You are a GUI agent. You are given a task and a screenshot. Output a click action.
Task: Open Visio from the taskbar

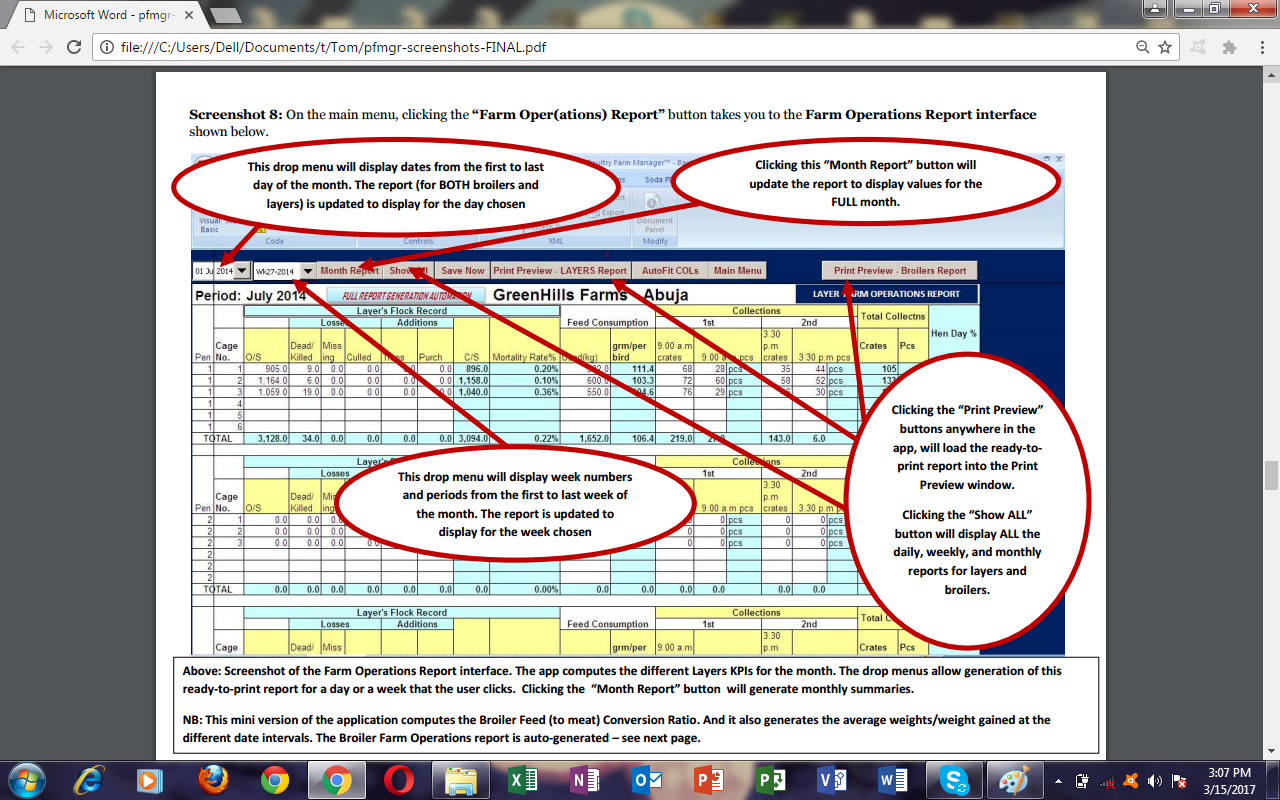click(x=833, y=780)
